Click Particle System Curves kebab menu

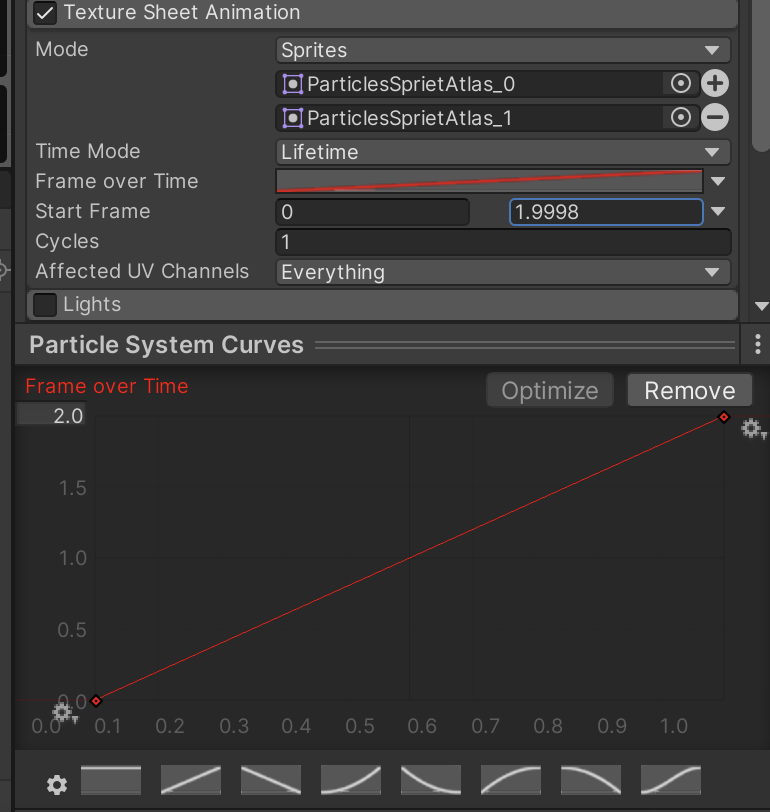pyautogui.click(x=757, y=345)
